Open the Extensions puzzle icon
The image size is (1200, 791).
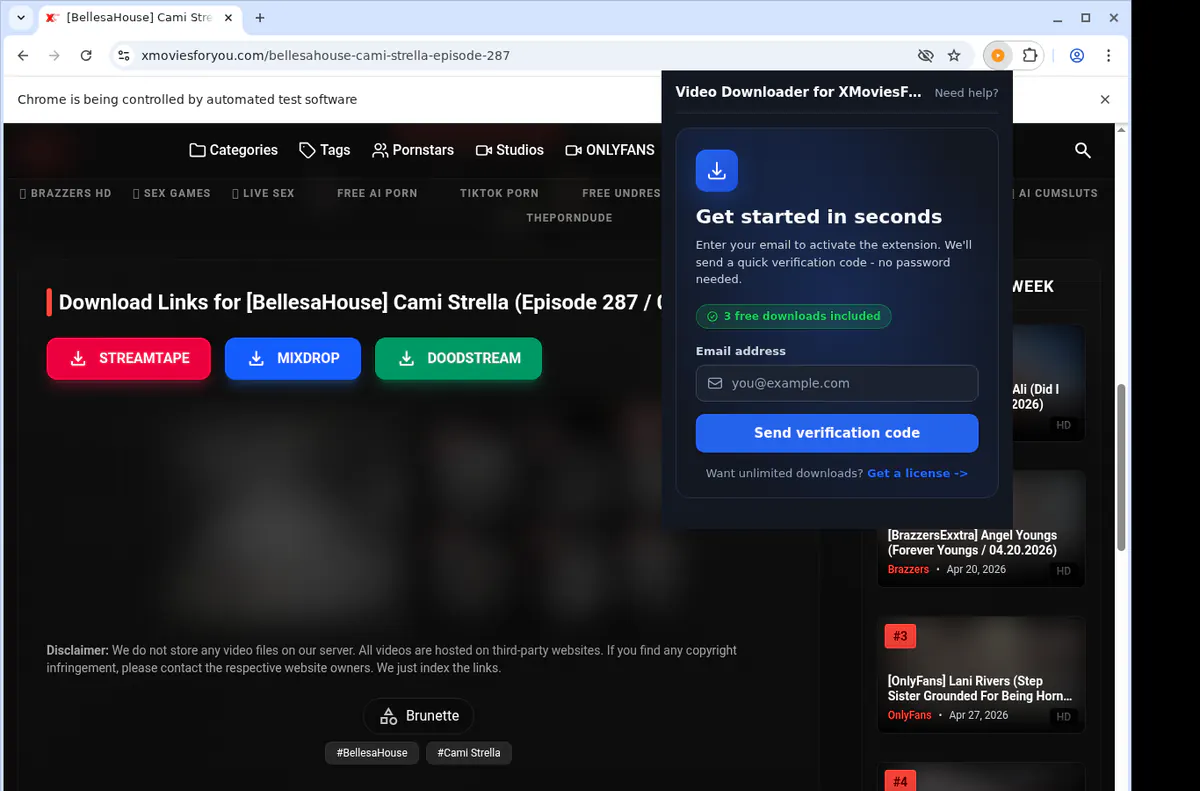(1030, 56)
